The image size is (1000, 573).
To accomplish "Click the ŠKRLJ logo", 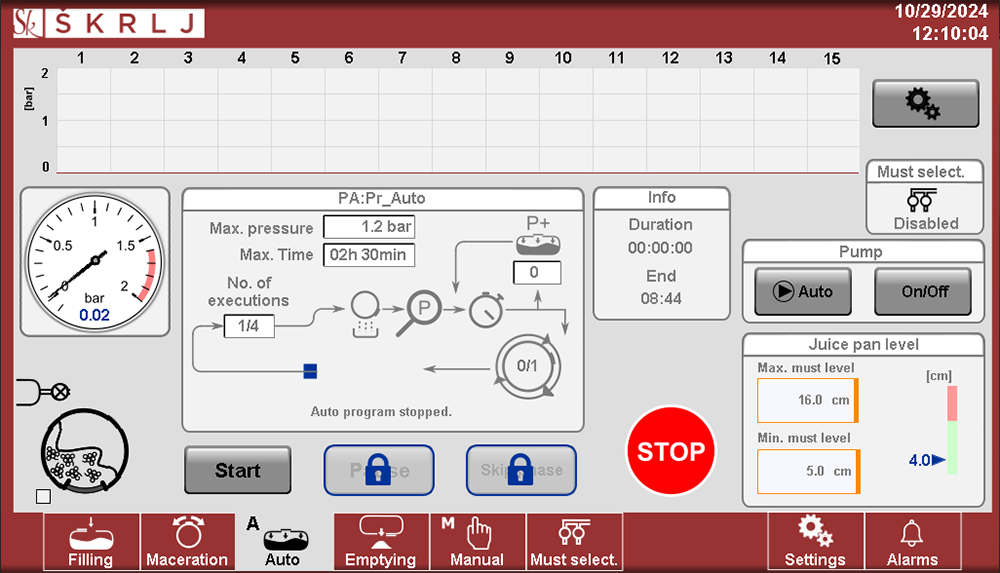I will tap(108, 23).
